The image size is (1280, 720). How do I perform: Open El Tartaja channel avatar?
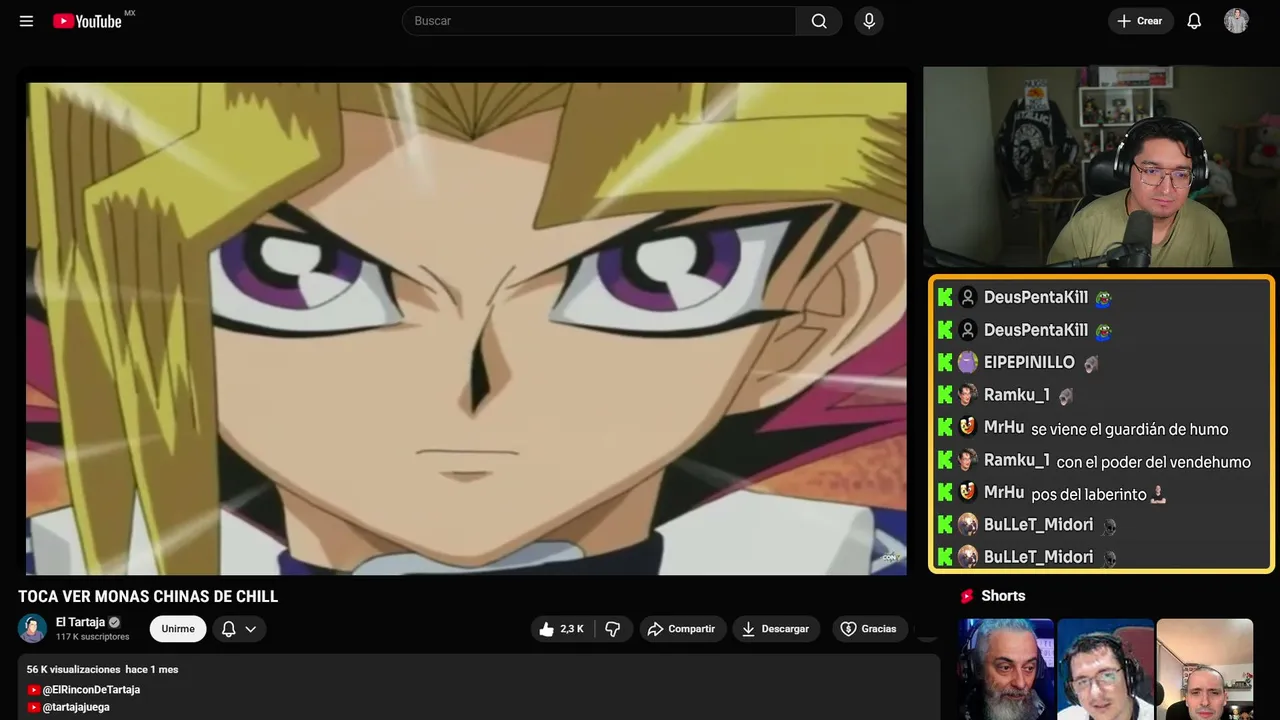[x=33, y=628]
